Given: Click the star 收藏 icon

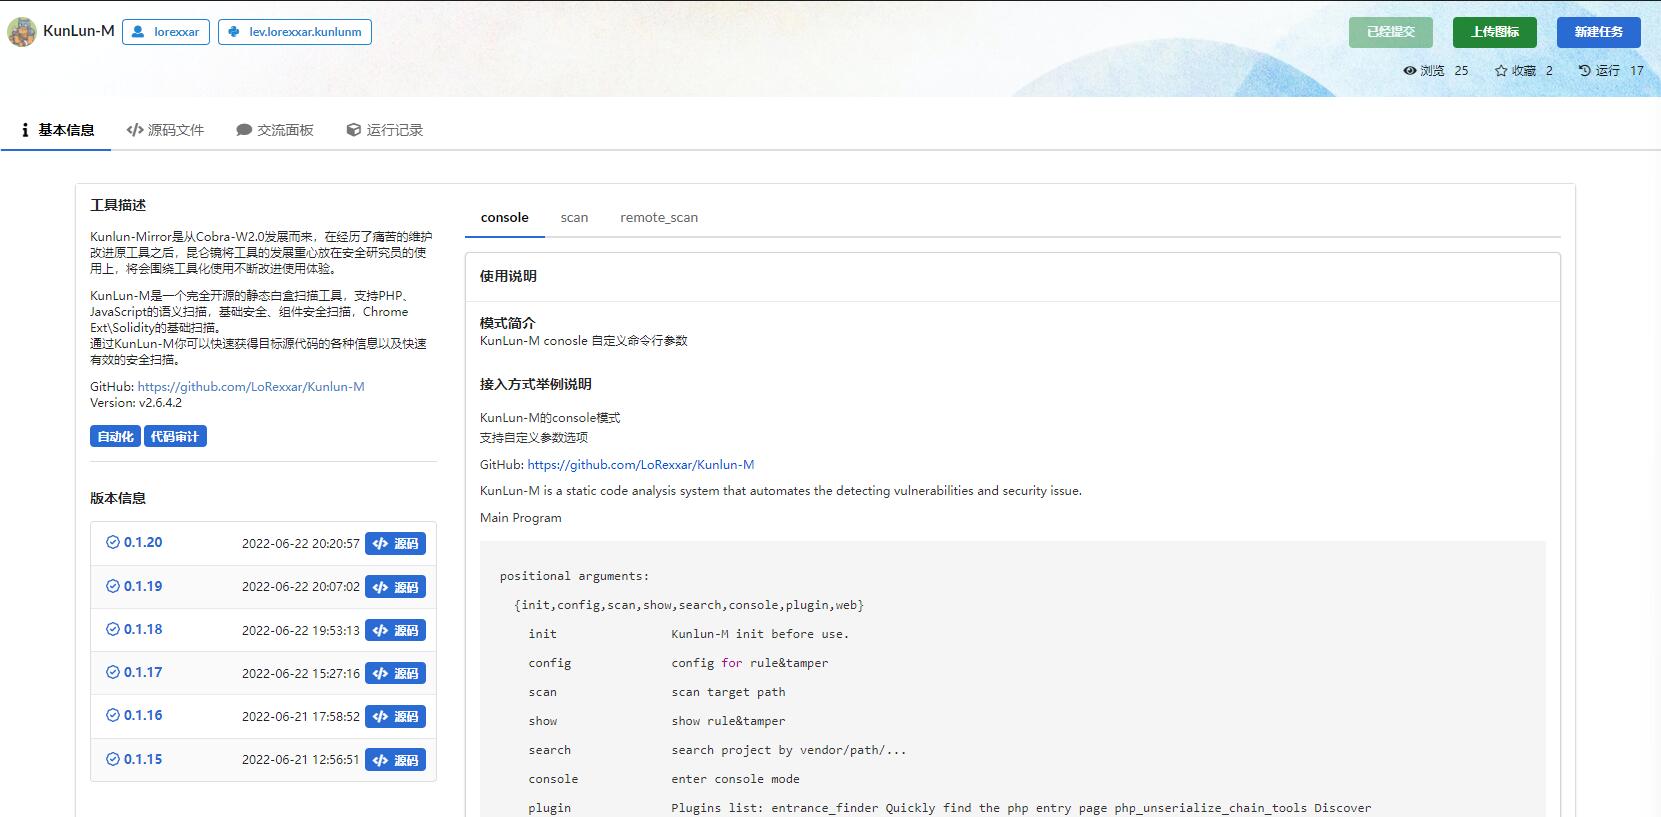Looking at the screenshot, I should (1501, 71).
